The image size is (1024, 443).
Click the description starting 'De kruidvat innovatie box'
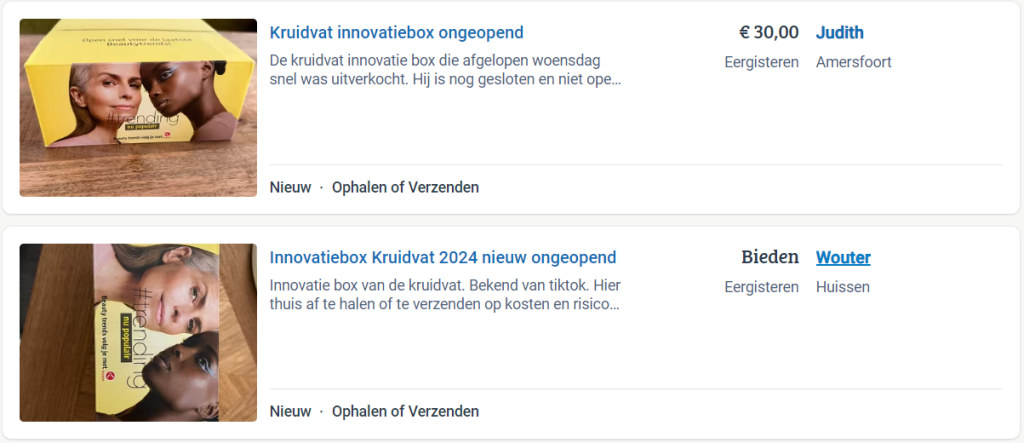(x=445, y=70)
